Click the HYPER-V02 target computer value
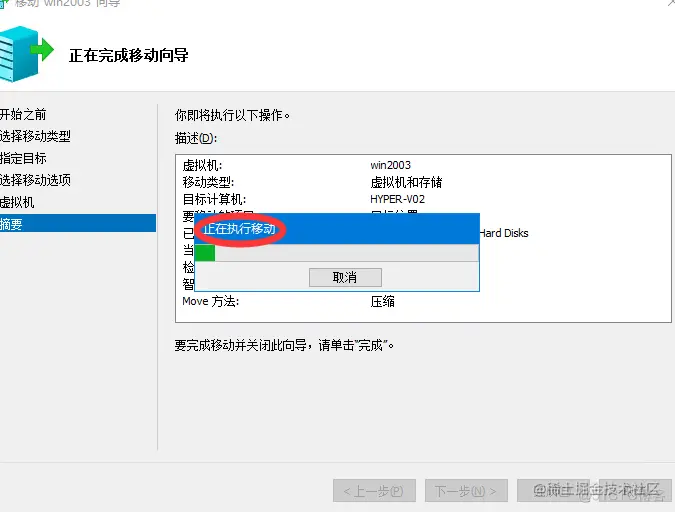The width and height of the screenshot is (675, 512). pos(397,199)
